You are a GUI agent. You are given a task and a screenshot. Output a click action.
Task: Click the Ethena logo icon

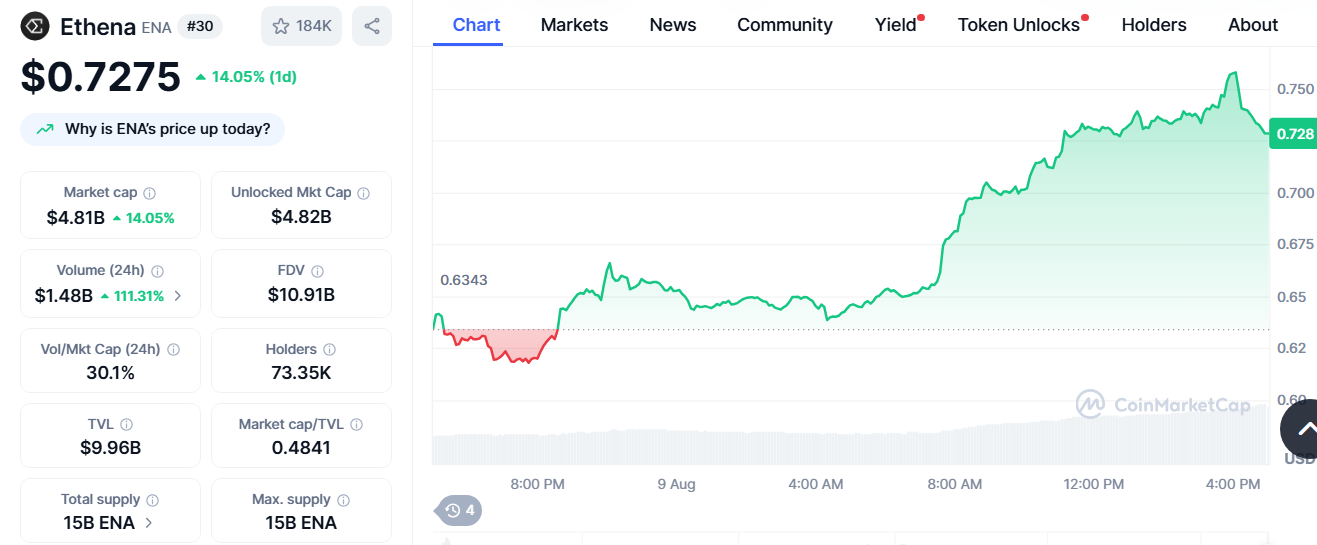tap(35, 26)
